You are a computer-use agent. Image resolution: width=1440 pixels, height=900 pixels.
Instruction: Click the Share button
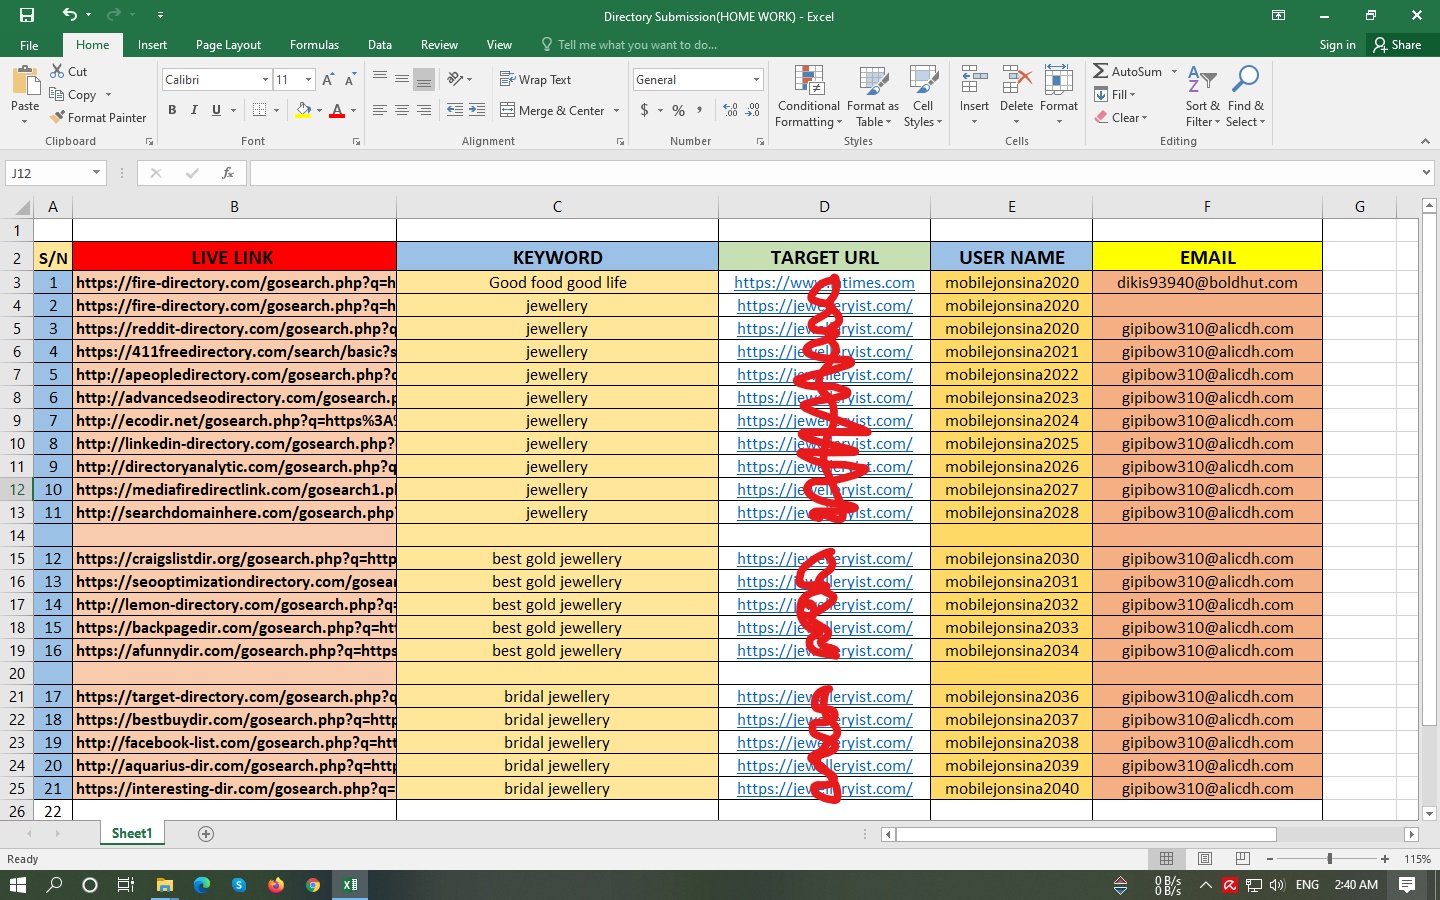click(x=1397, y=45)
